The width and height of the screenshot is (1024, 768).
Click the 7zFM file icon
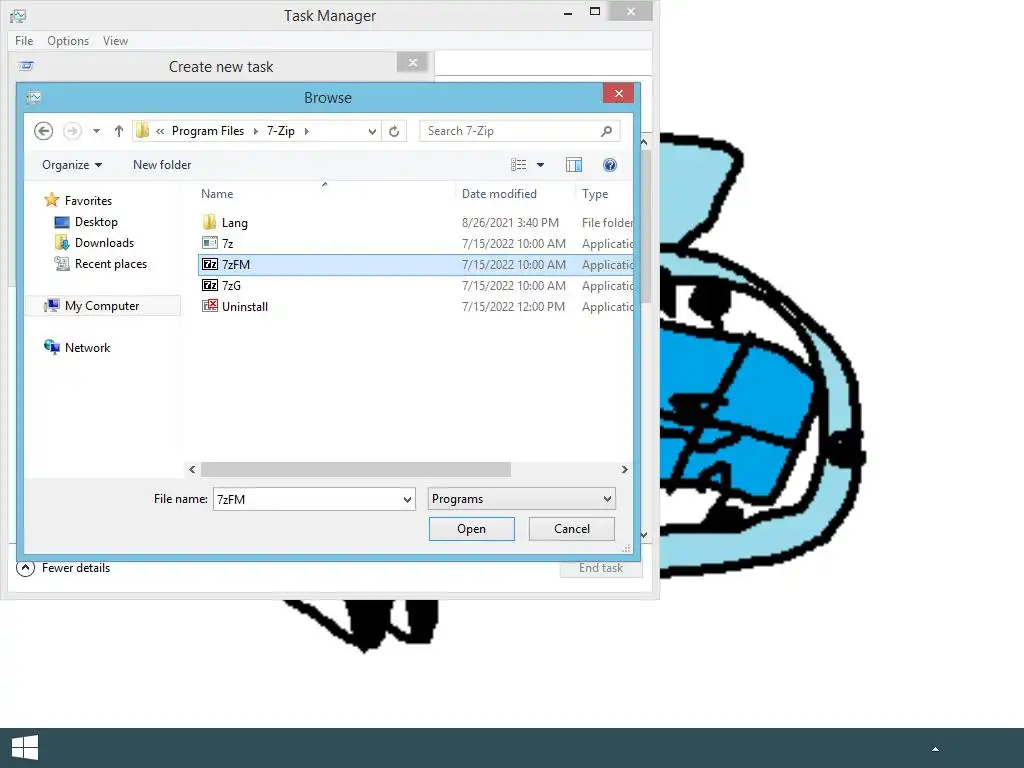[210, 264]
